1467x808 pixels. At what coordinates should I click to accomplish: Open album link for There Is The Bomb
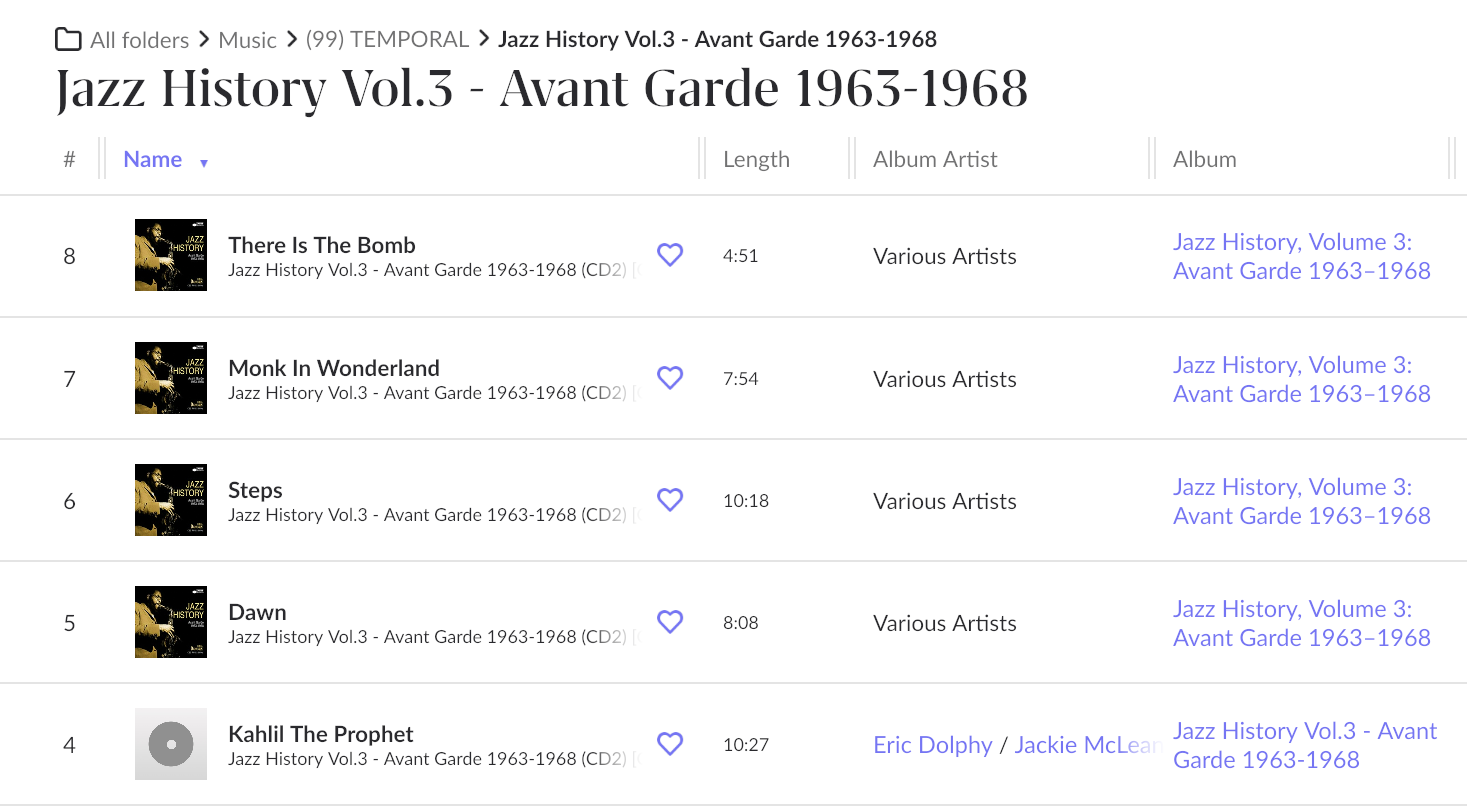point(1301,256)
